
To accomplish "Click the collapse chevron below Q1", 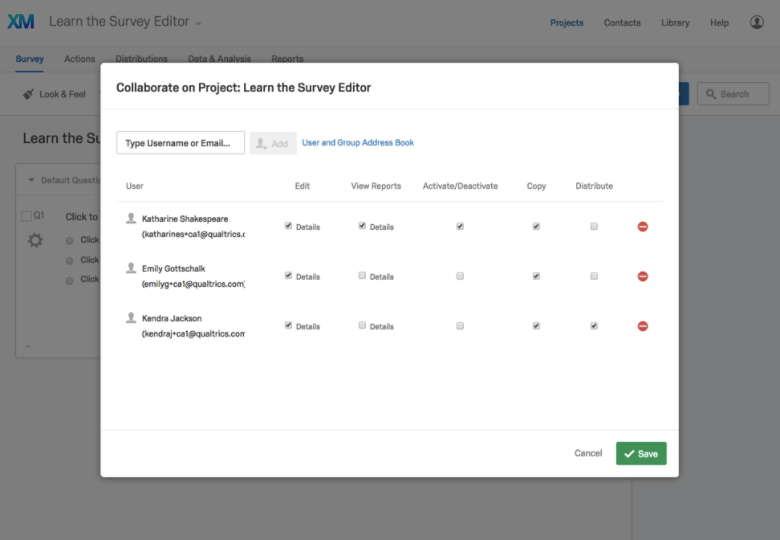I will pos(28,346).
